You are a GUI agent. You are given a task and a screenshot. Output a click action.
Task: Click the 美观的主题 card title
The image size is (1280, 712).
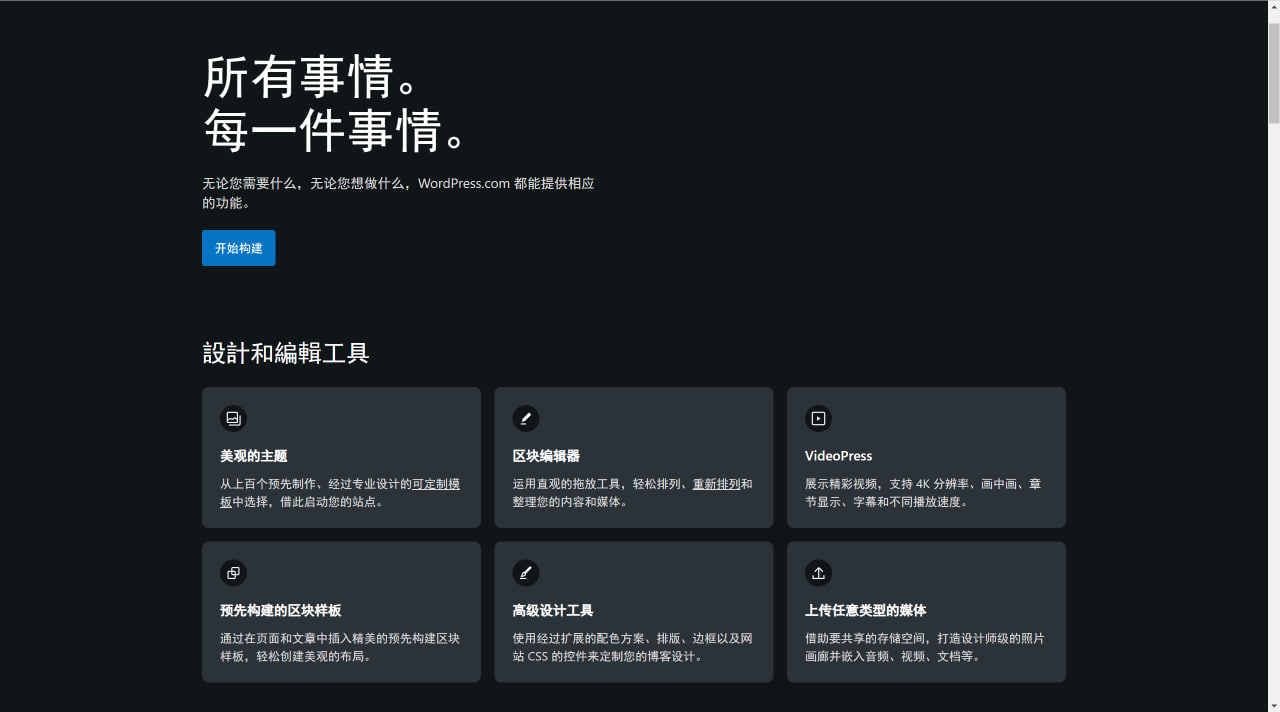pos(254,456)
